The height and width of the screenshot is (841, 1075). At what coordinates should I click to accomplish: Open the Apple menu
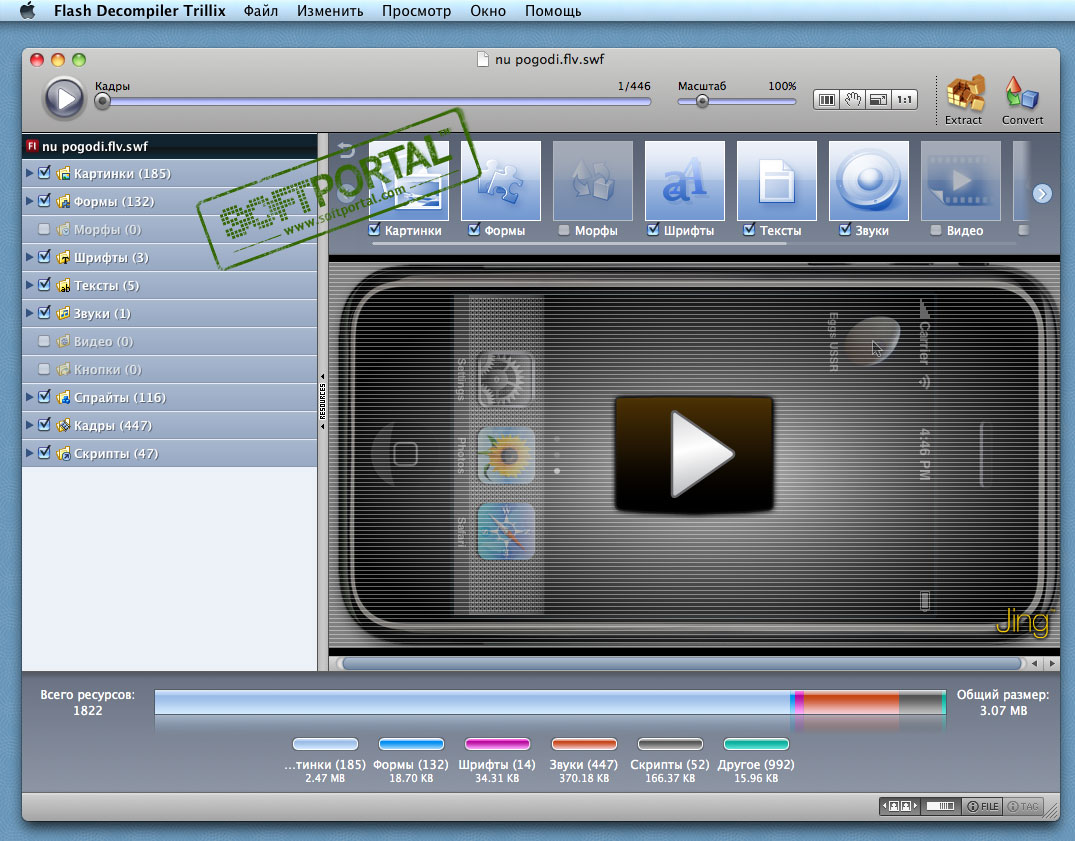pyautogui.click(x=27, y=11)
